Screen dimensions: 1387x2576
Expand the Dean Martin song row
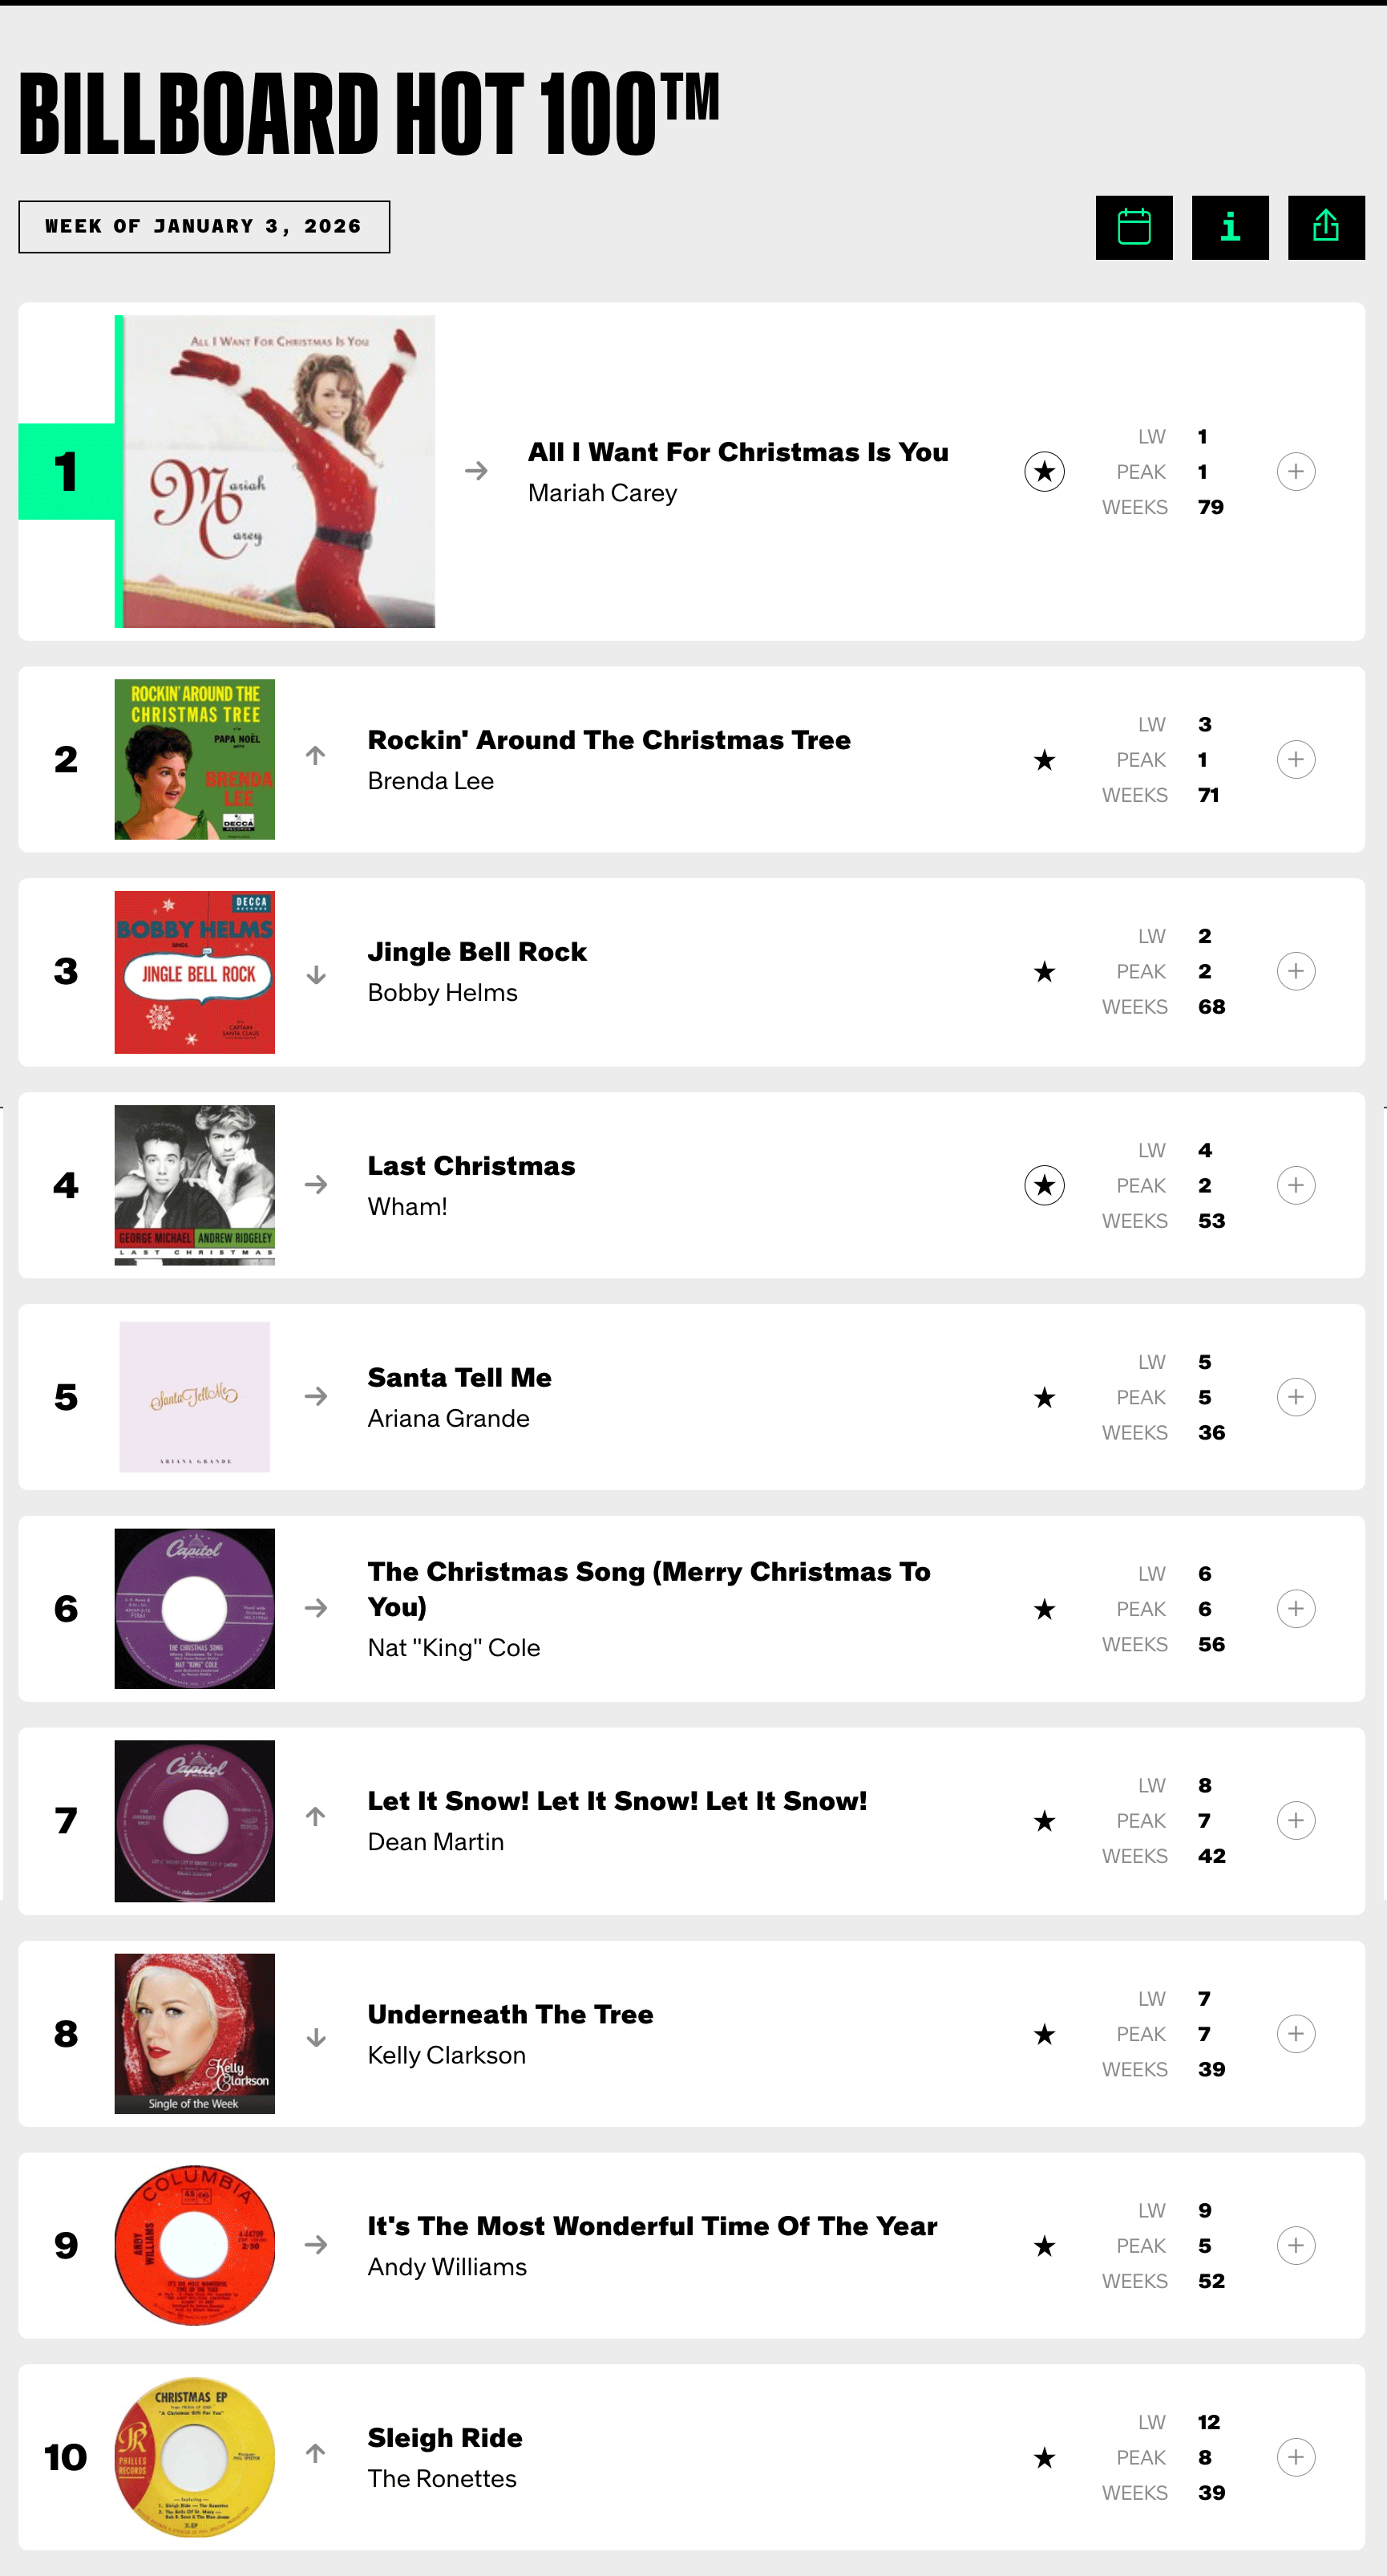pyautogui.click(x=1295, y=1820)
